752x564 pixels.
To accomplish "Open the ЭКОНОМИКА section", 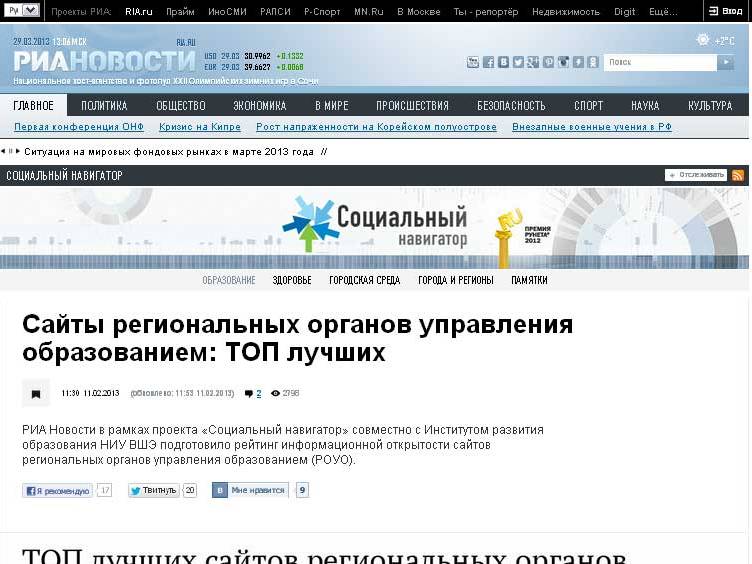I will (259, 106).
